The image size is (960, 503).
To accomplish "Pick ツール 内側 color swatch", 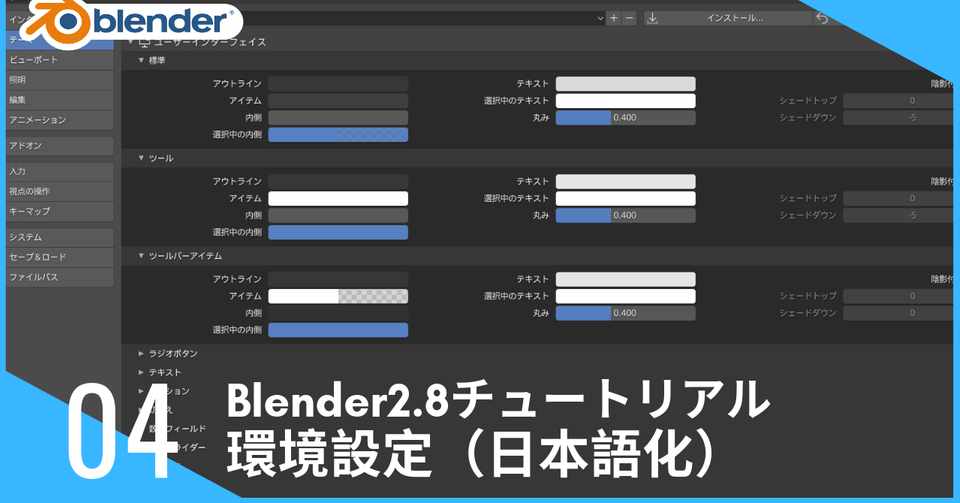I will pos(338,215).
